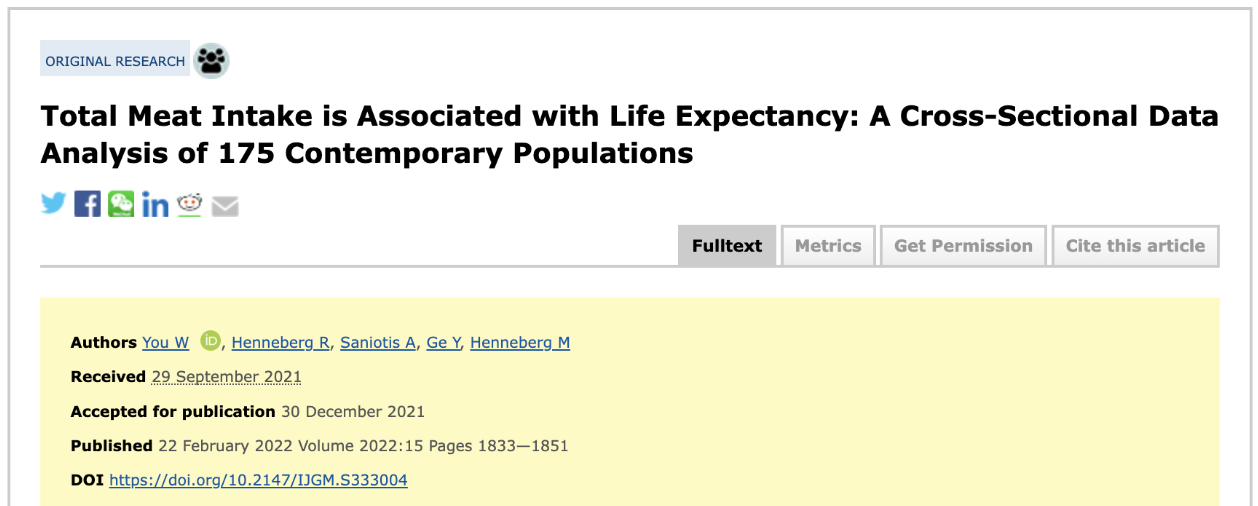Image resolution: width=1258 pixels, height=506 pixels.
Task: Share article on Reddit
Action: click(189, 204)
